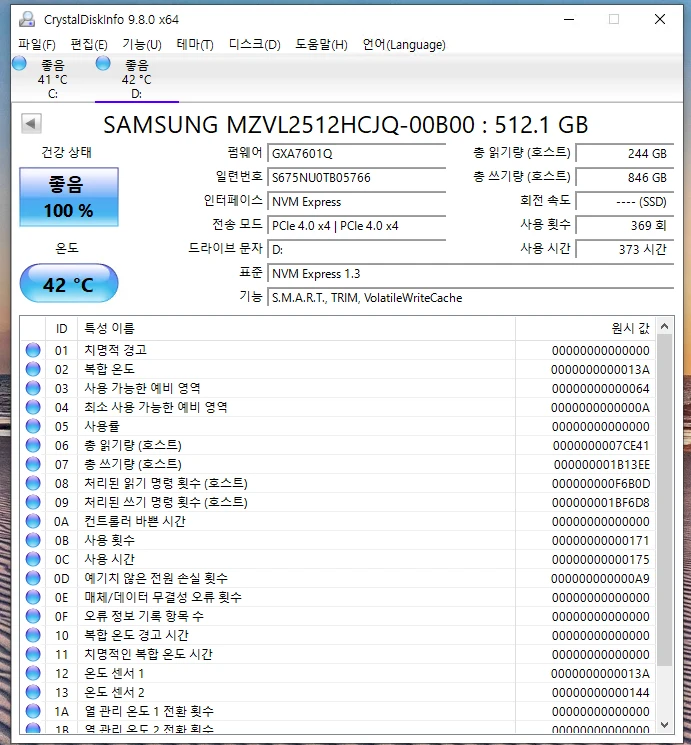Click status icon for row 02 복합 온도
Screen dimensions: 691x745
pos(33,369)
